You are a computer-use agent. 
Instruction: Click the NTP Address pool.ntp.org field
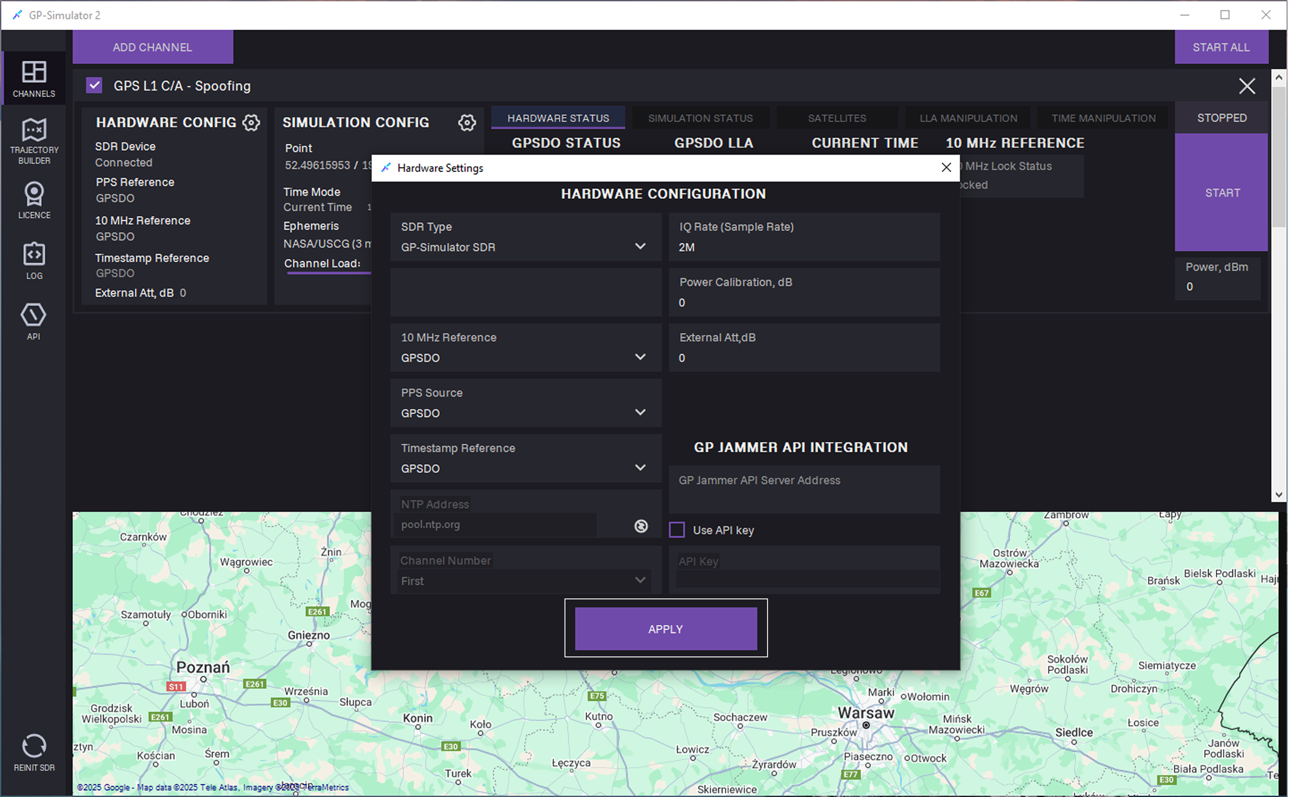(x=497, y=525)
